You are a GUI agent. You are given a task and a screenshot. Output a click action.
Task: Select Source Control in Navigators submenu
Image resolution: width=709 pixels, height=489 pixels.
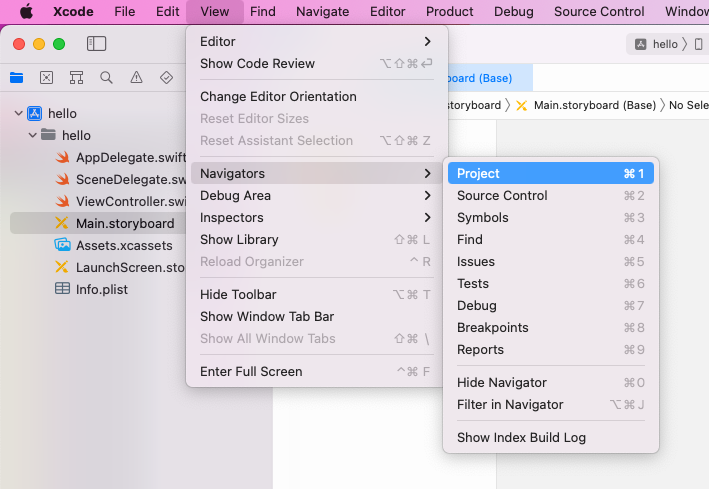tap(551, 195)
